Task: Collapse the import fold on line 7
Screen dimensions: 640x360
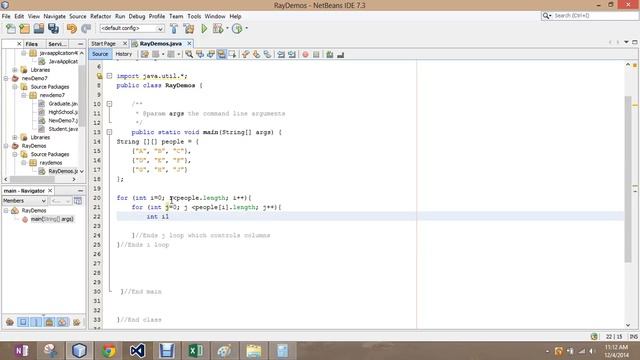Action: tap(109, 76)
